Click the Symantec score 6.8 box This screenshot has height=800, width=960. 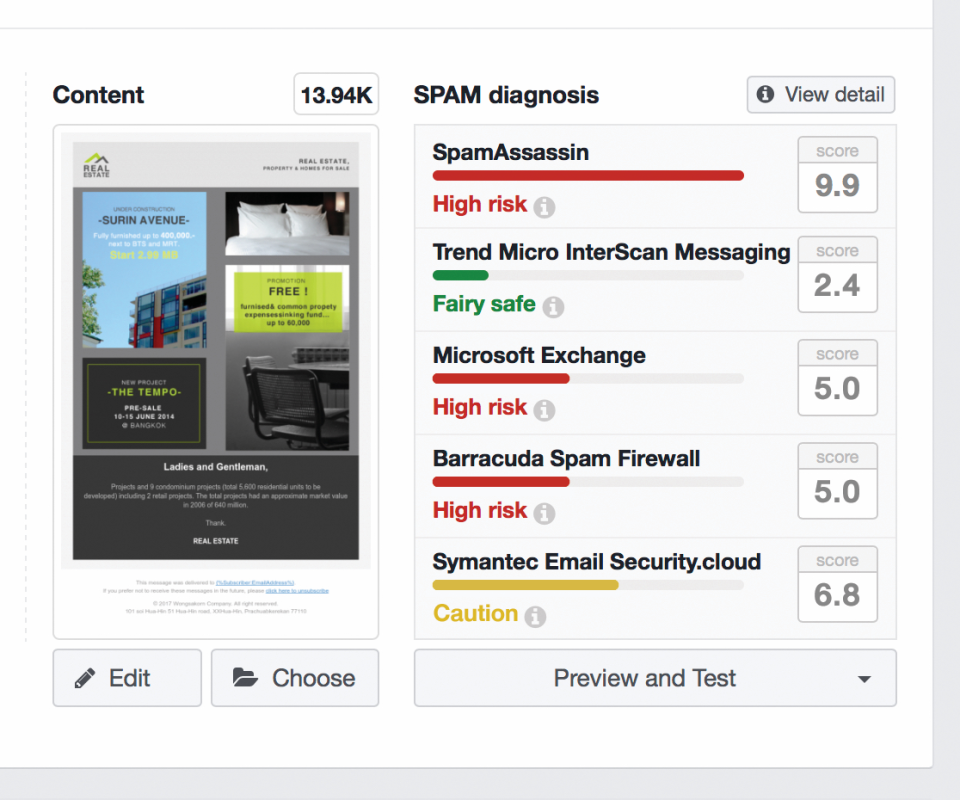pyautogui.click(x=838, y=584)
